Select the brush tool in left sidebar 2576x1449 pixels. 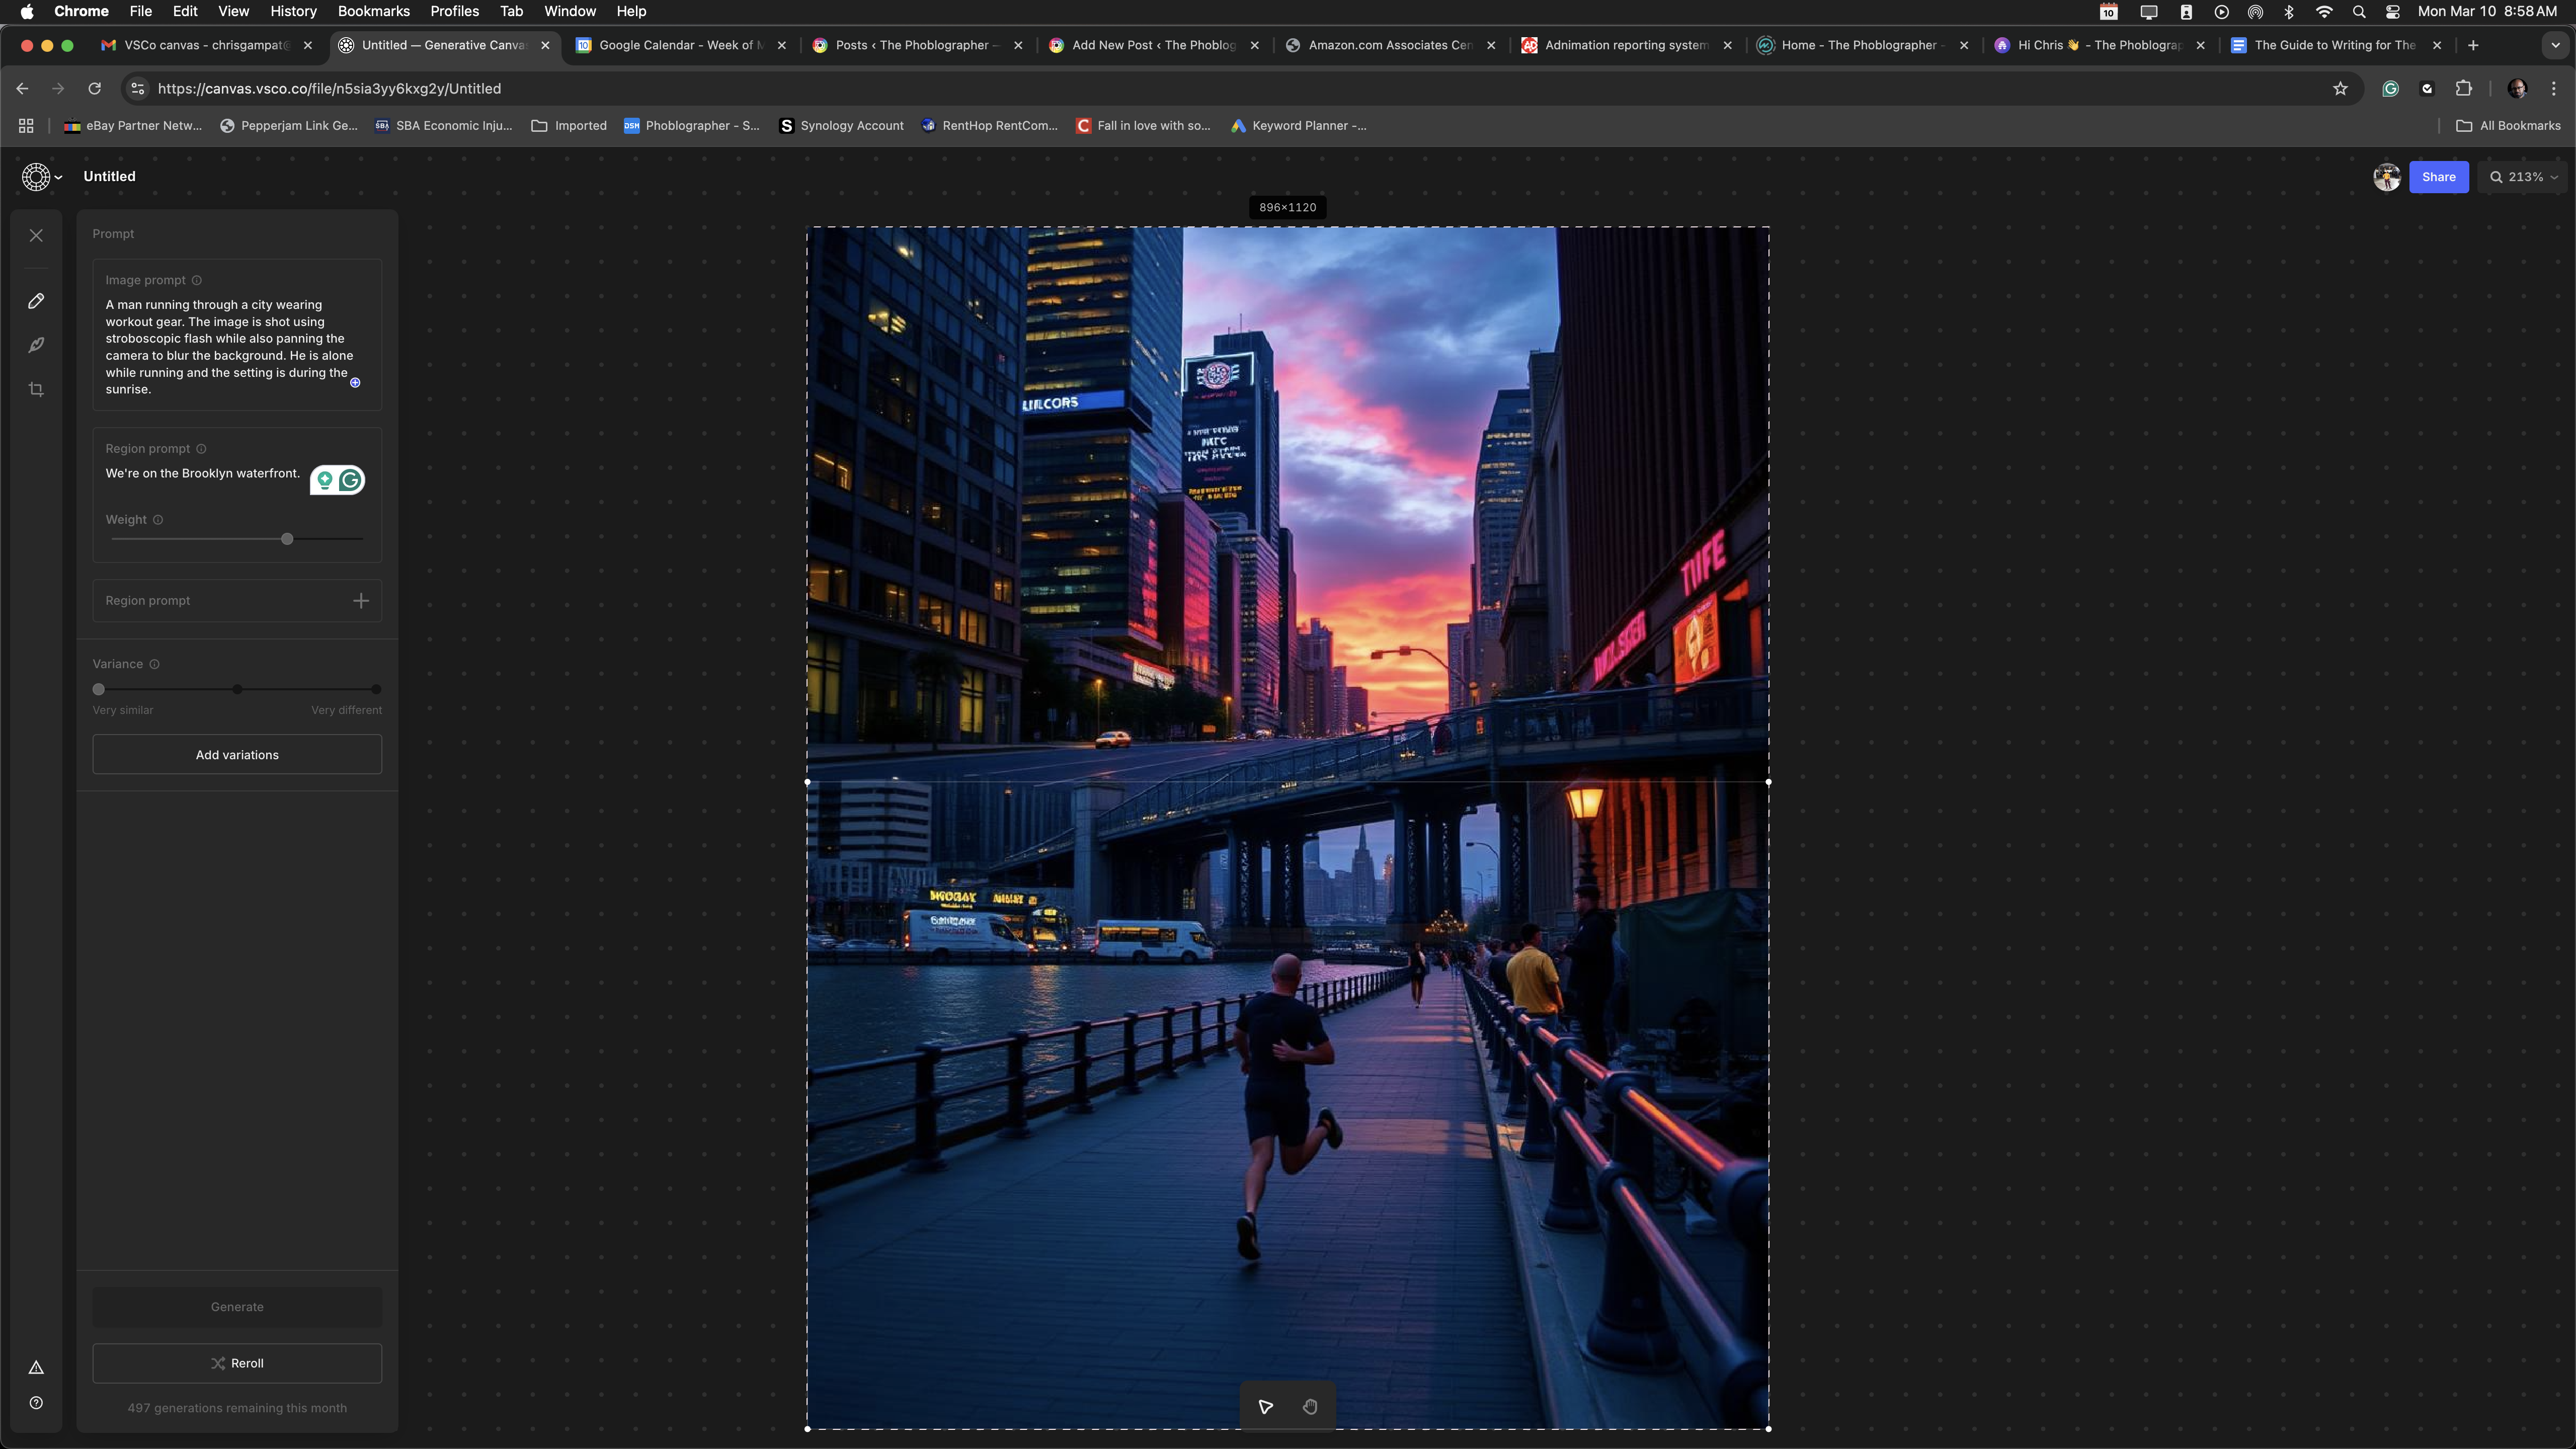pyautogui.click(x=36, y=345)
